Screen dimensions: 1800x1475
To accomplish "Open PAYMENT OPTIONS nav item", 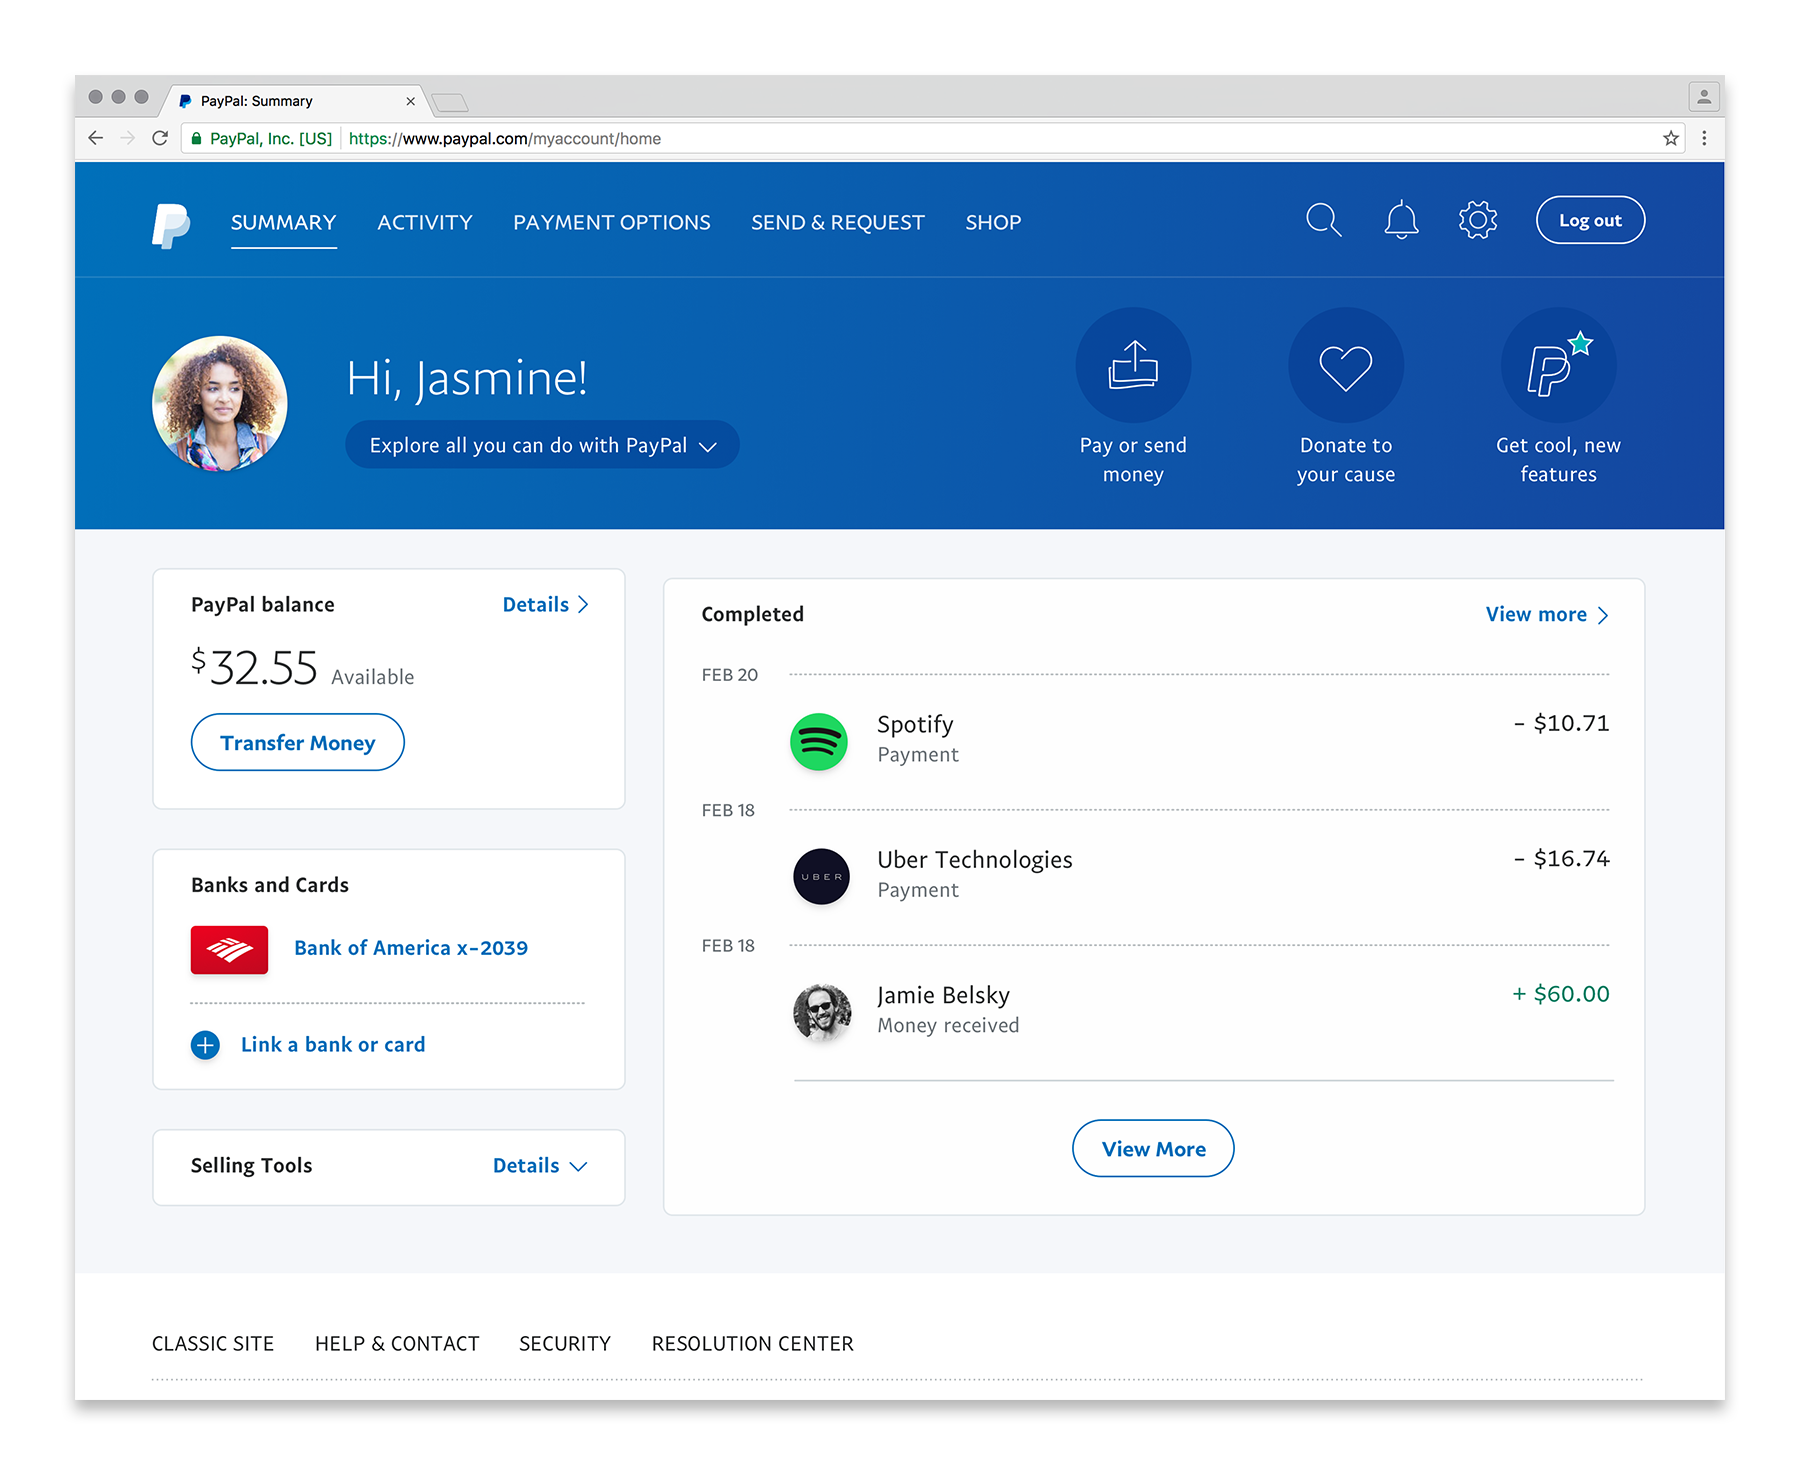I will point(612,223).
